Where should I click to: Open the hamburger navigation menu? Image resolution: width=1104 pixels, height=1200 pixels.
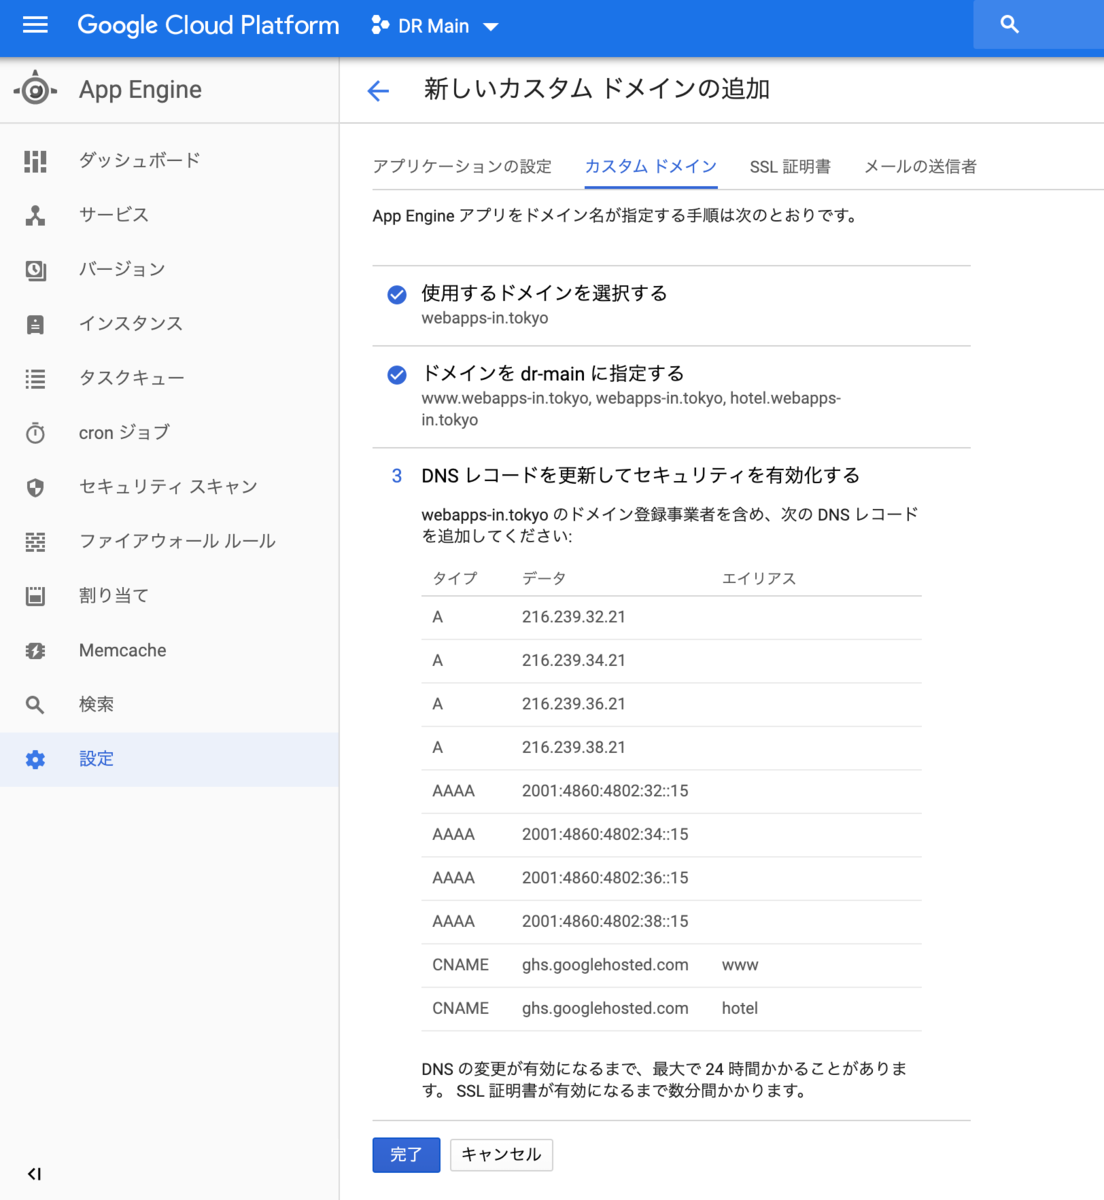(35, 25)
